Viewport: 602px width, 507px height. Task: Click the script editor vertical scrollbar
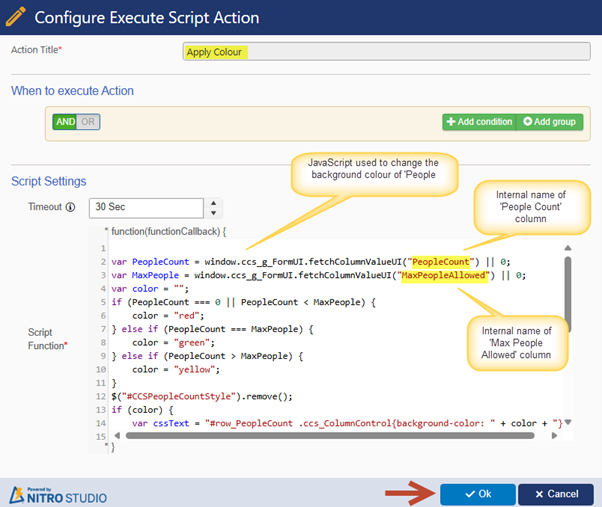pyautogui.click(x=568, y=294)
